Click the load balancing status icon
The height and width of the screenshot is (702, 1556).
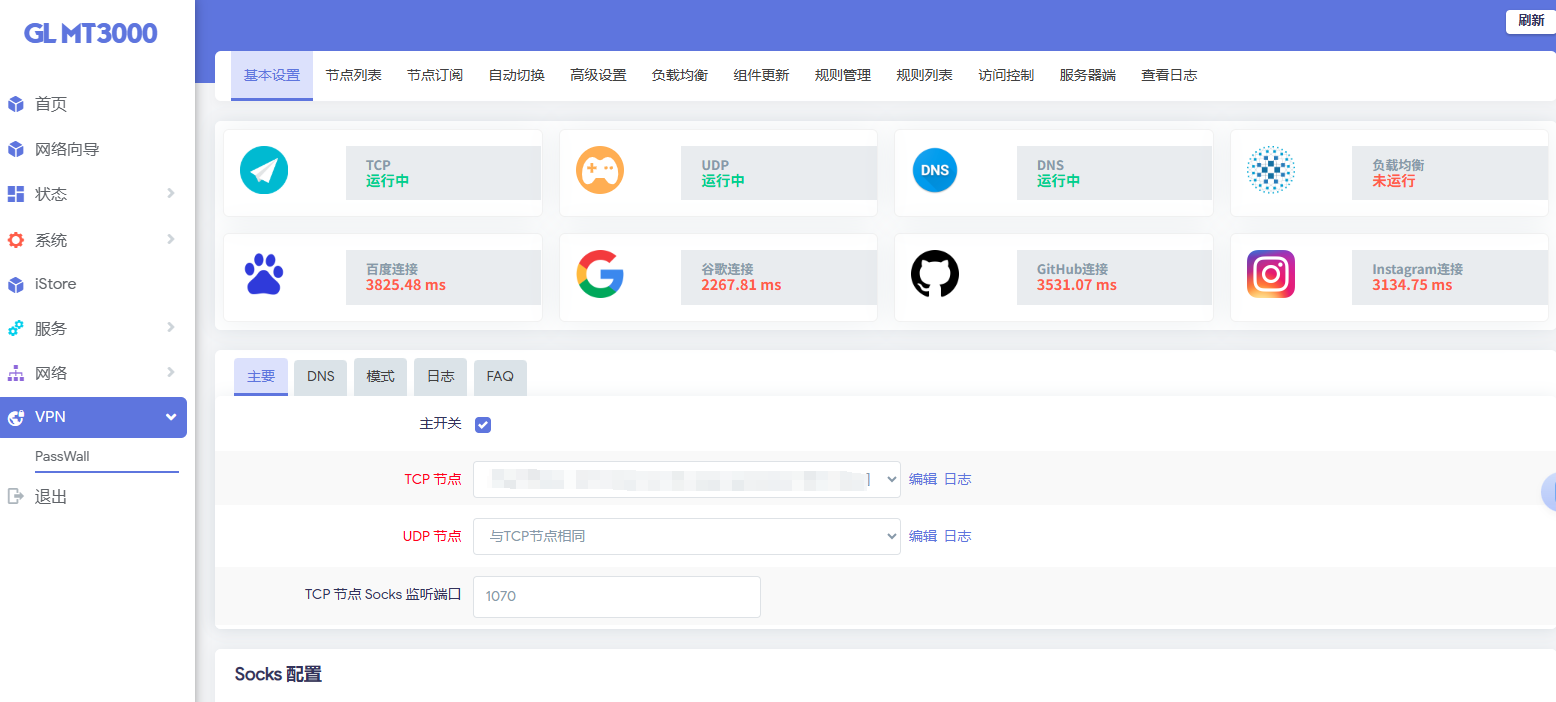(1271, 171)
